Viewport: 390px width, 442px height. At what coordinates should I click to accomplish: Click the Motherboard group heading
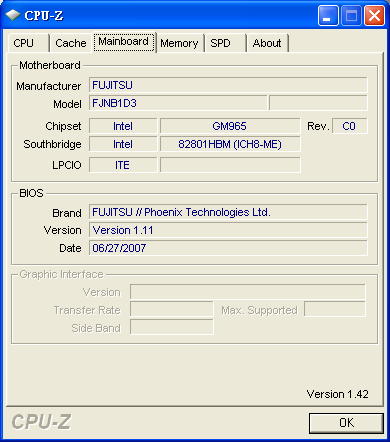coord(50,65)
